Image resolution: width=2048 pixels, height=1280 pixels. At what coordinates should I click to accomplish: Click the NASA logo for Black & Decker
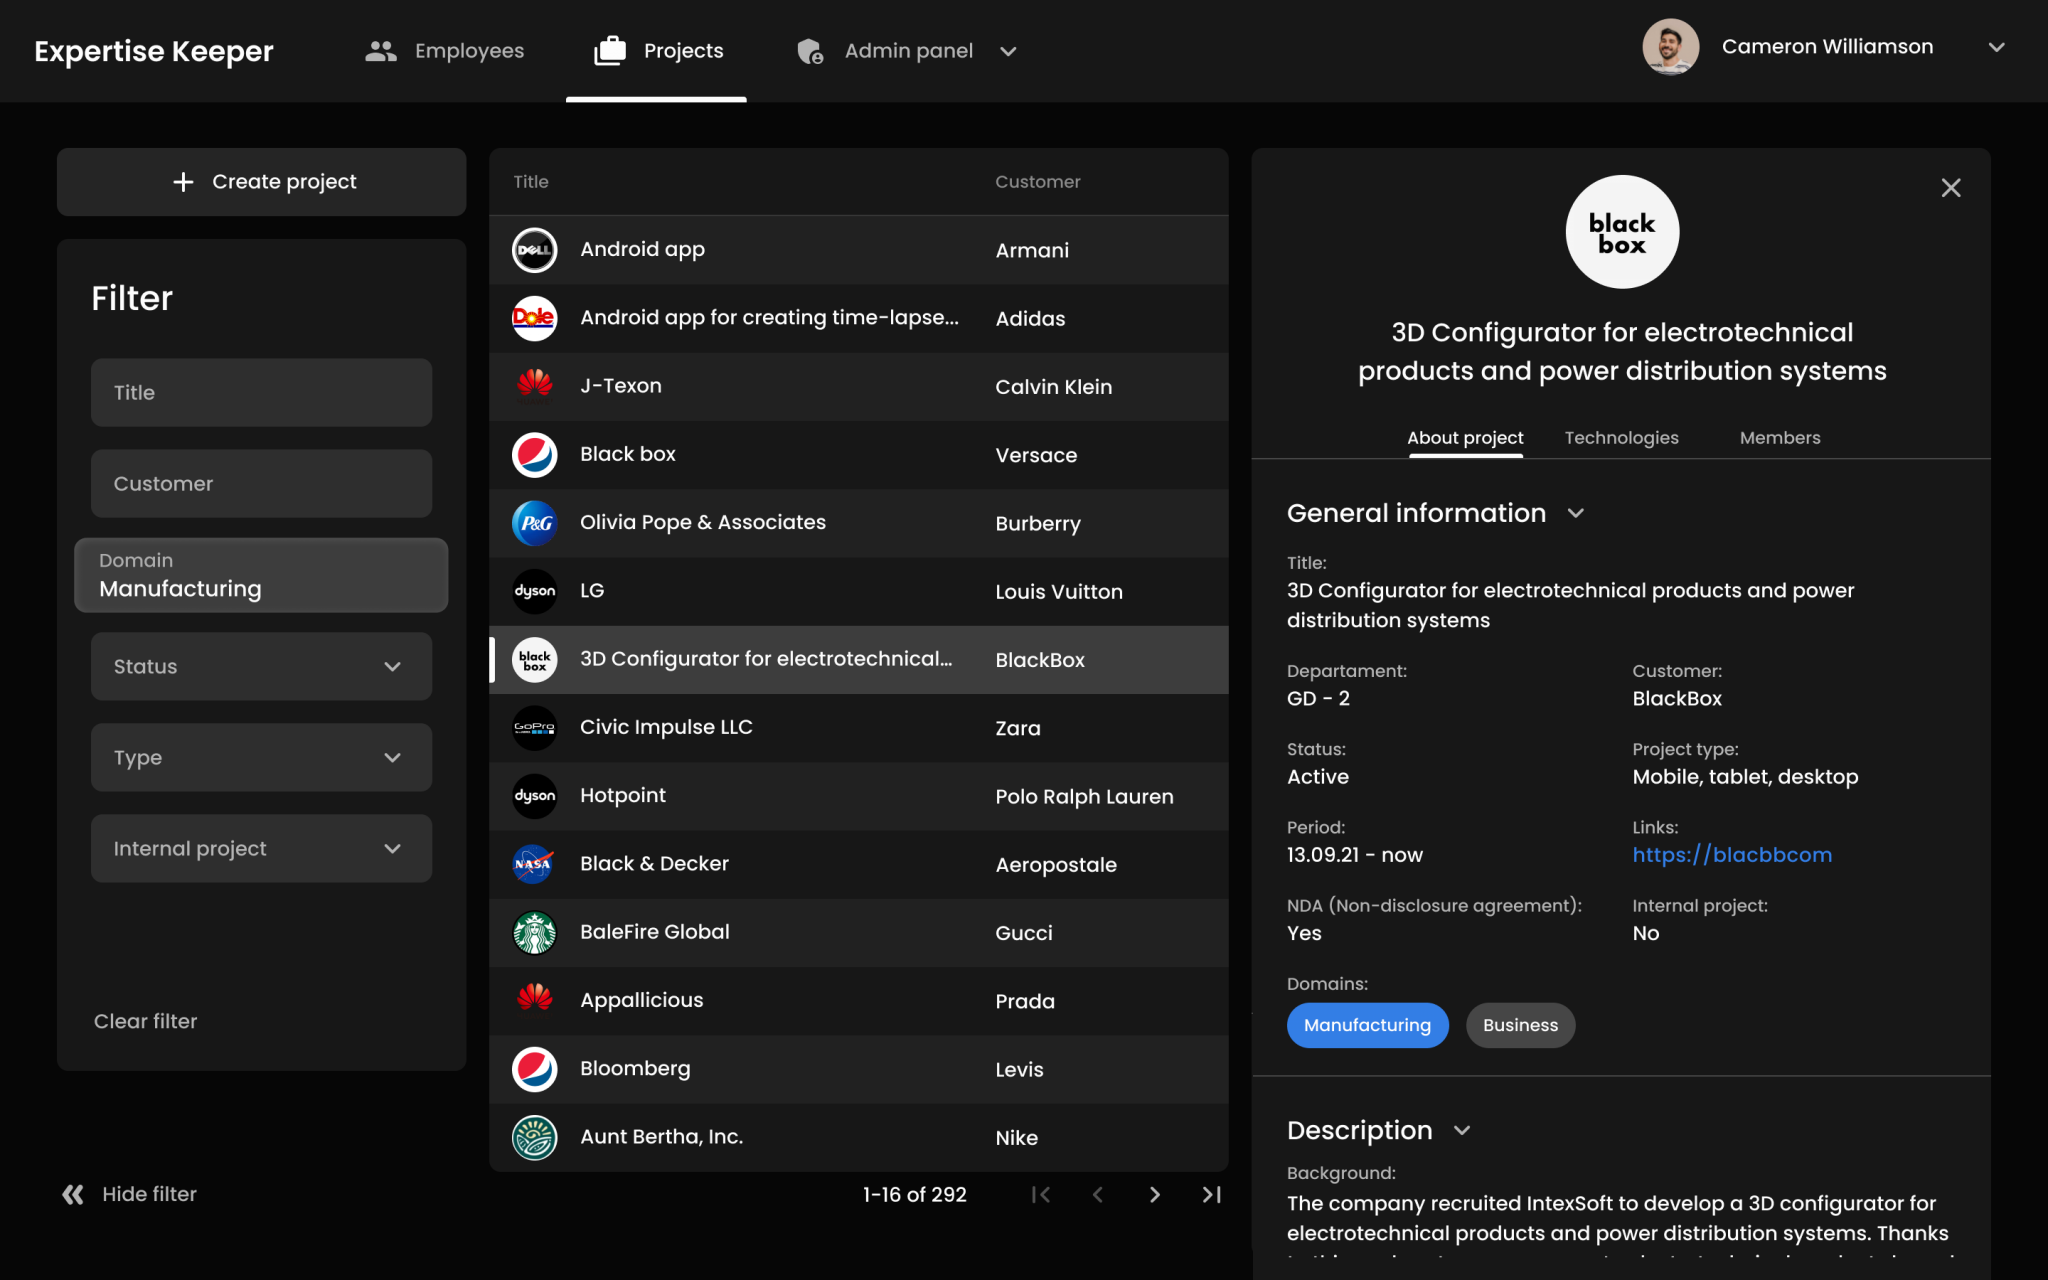click(534, 864)
